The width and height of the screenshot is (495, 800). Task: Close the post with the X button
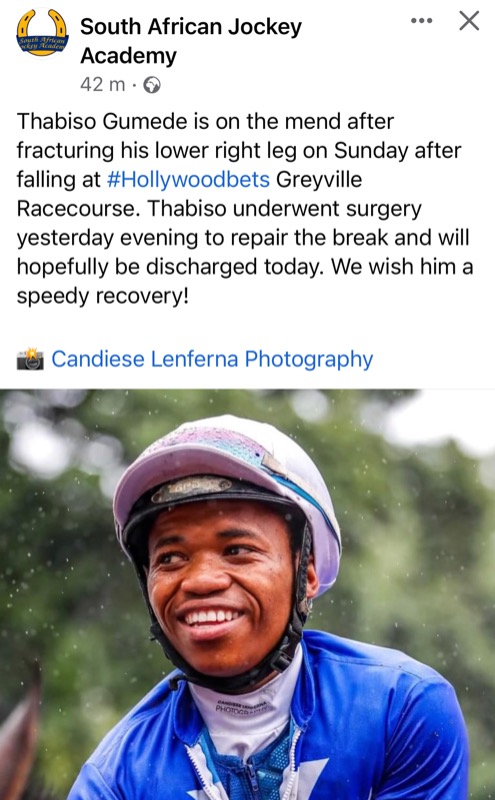pos(469,21)
